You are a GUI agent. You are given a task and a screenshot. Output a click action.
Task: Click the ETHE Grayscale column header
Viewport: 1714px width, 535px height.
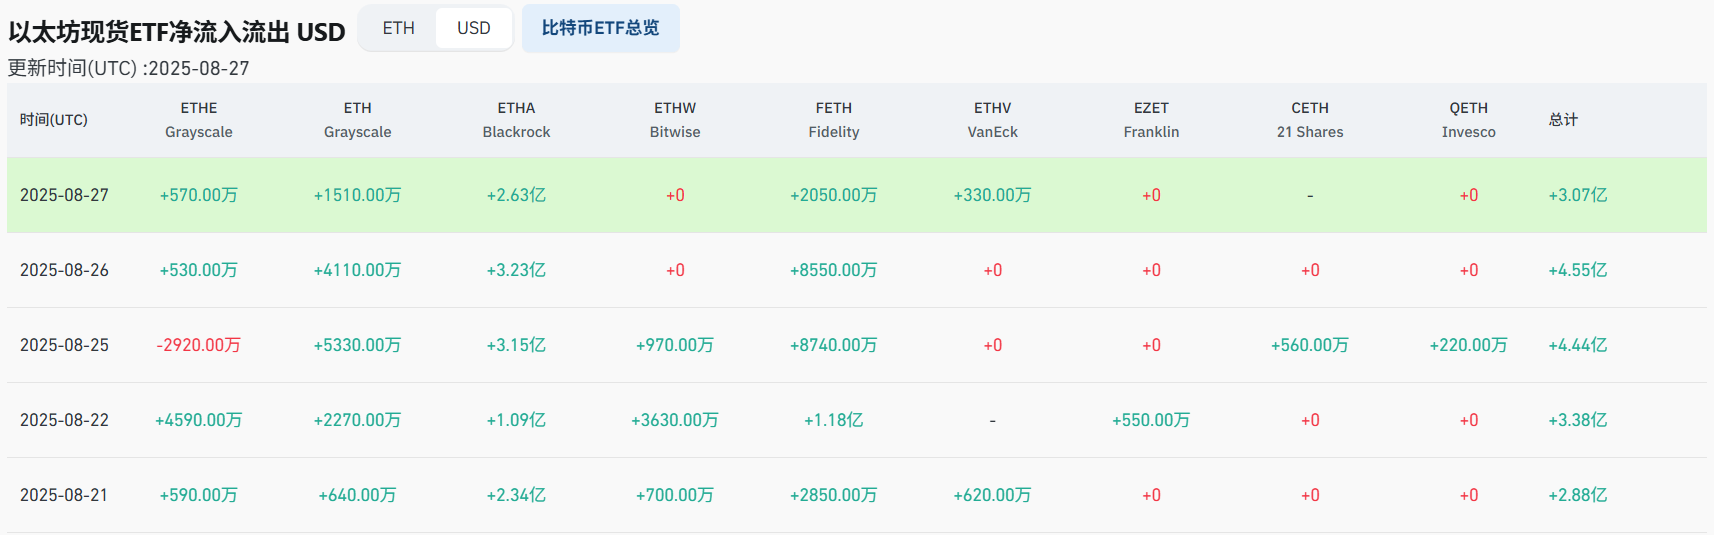pos(199,120)
